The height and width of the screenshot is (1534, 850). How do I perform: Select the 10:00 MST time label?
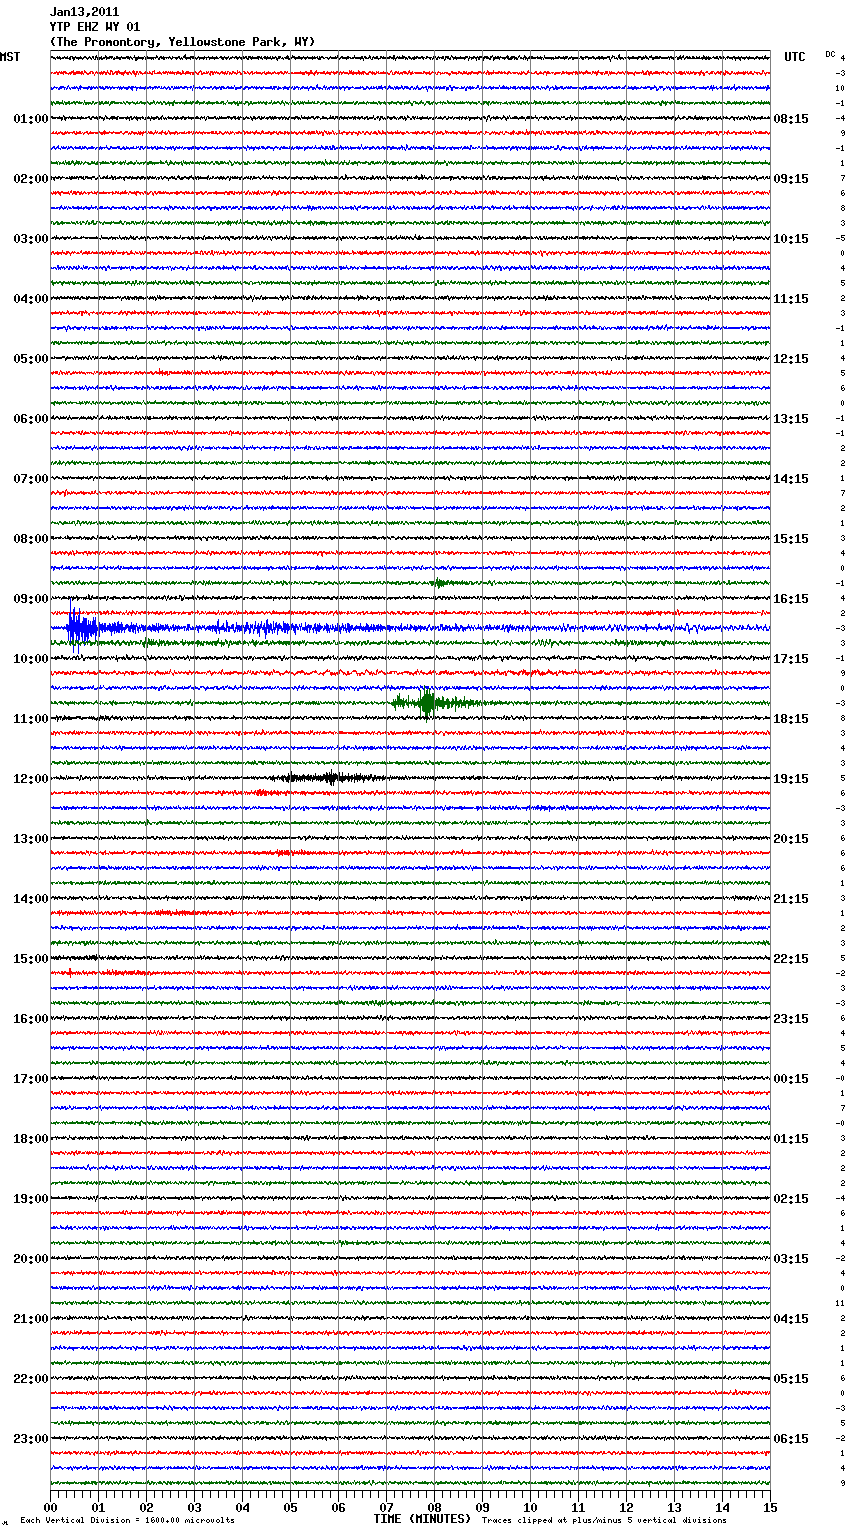(30, 659)
